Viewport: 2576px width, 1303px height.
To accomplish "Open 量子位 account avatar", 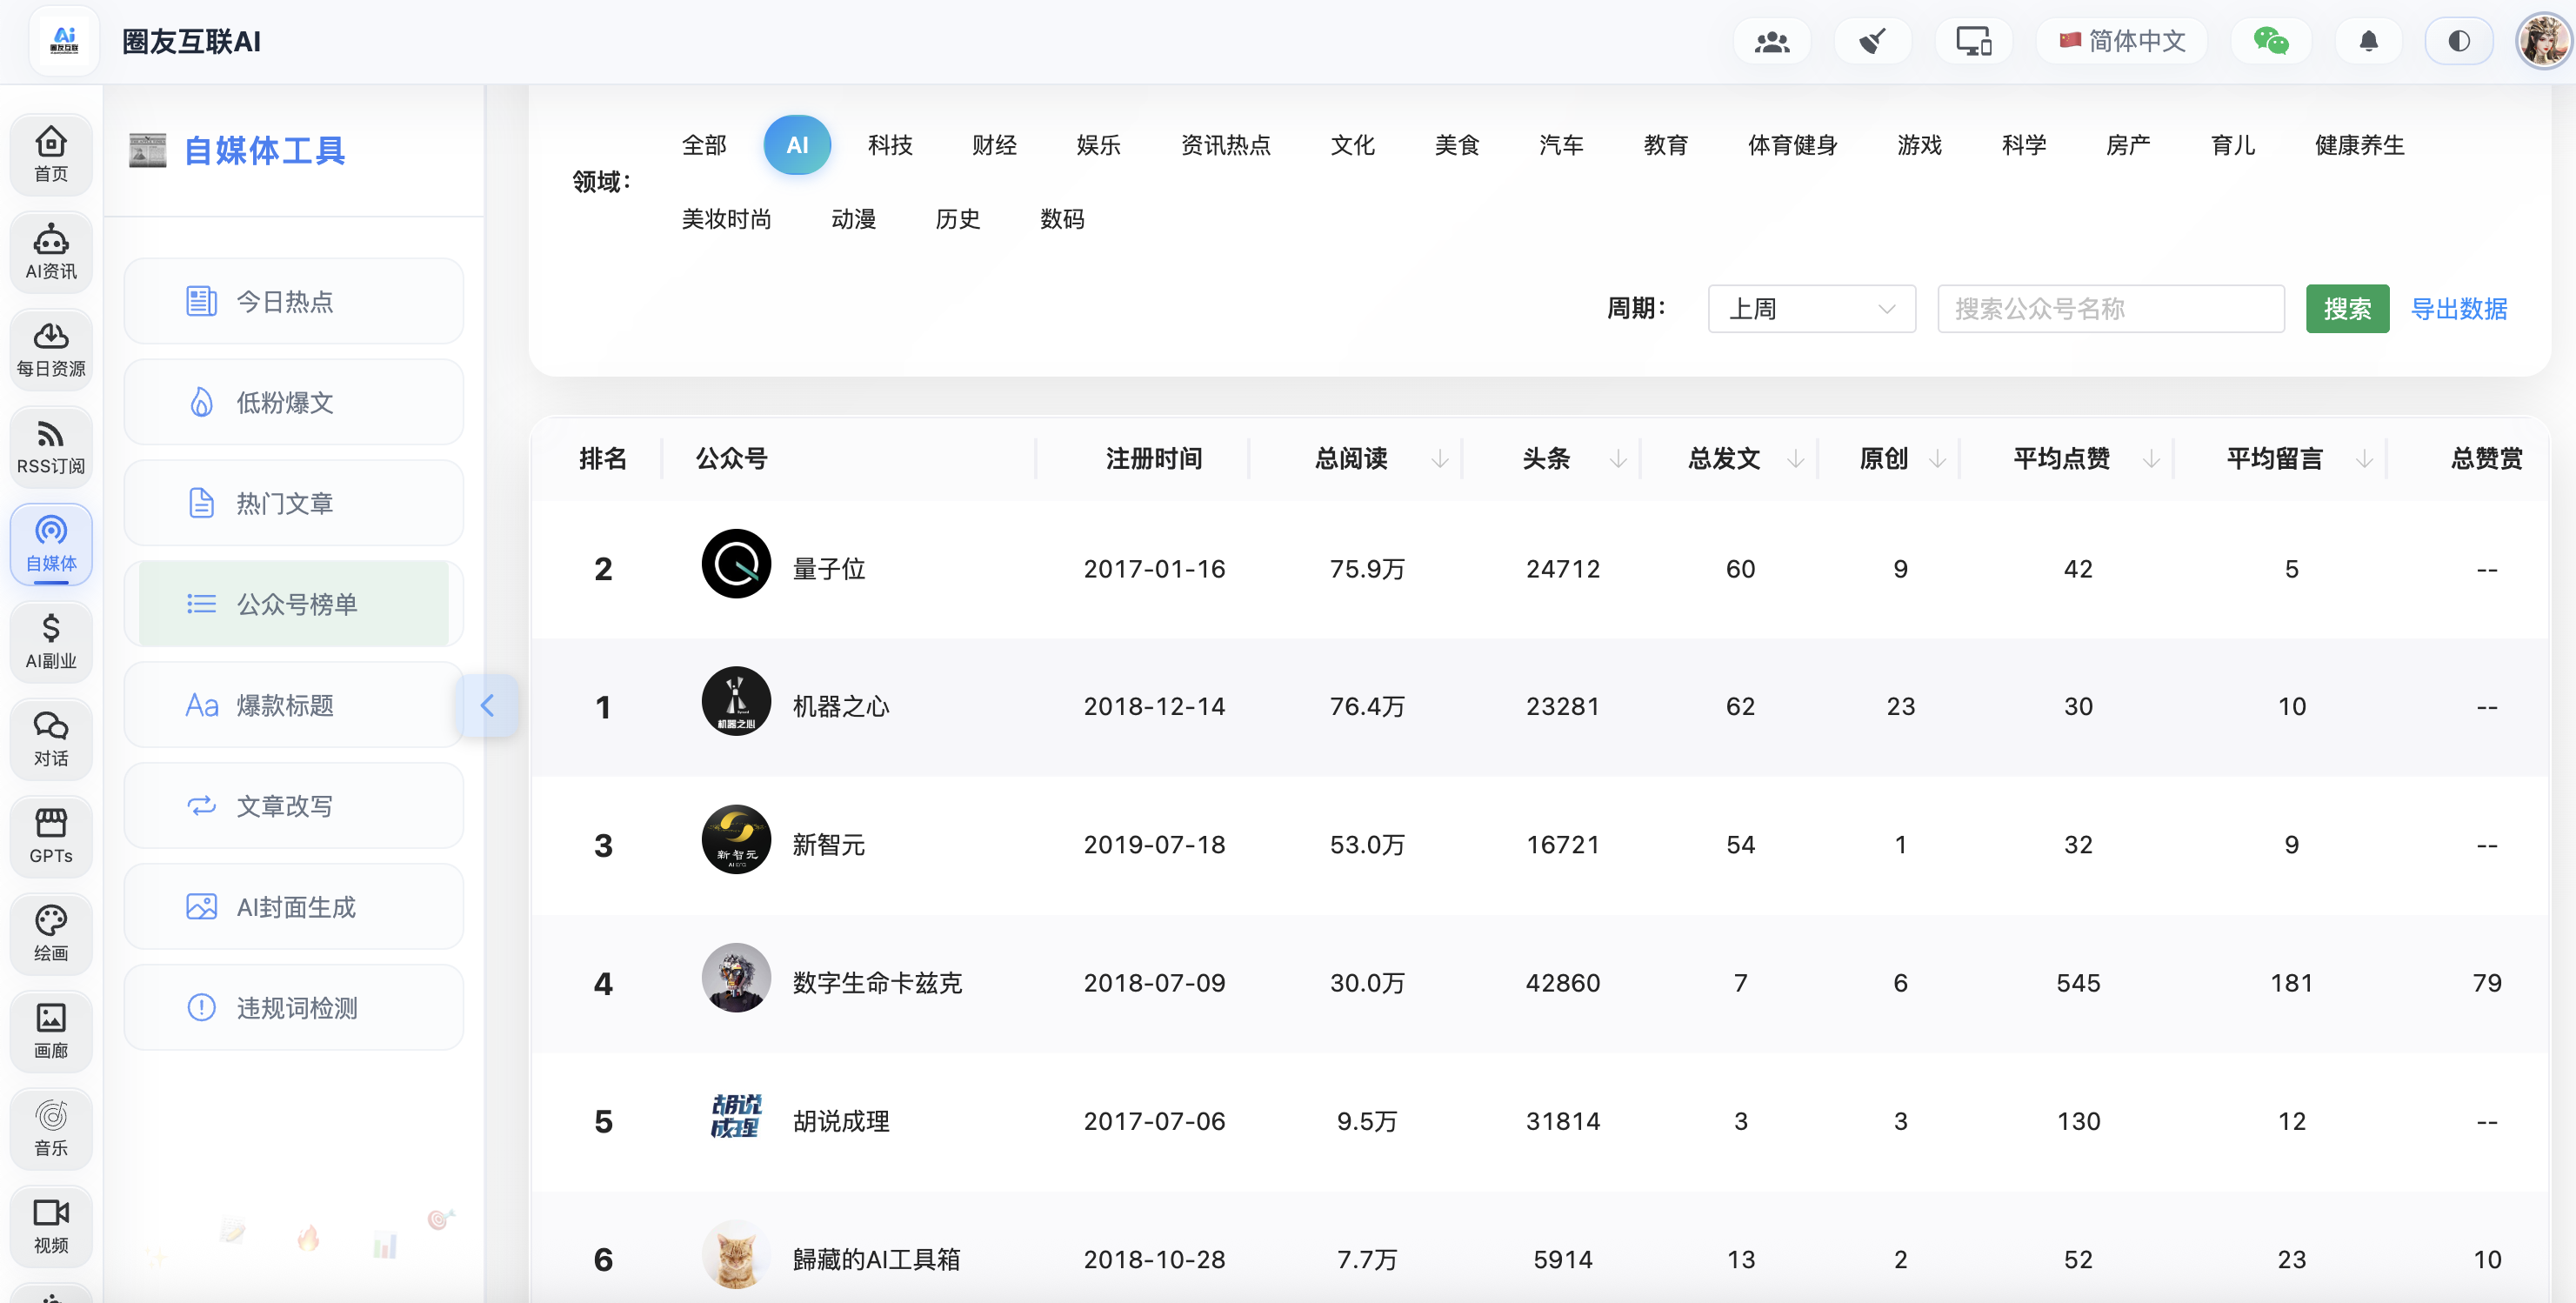I will [736, 564].
